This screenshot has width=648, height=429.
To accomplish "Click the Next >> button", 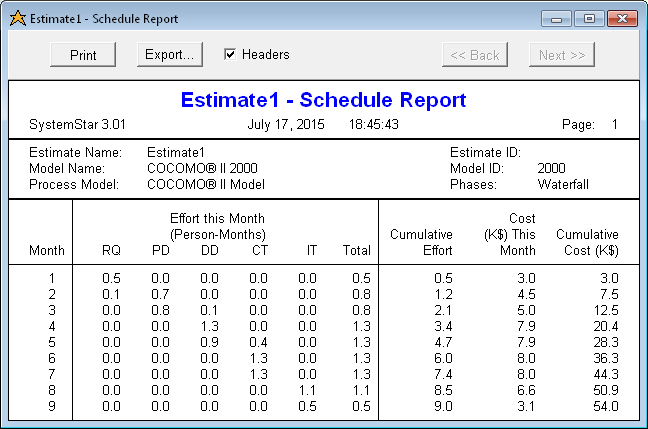I will point(562,55).
